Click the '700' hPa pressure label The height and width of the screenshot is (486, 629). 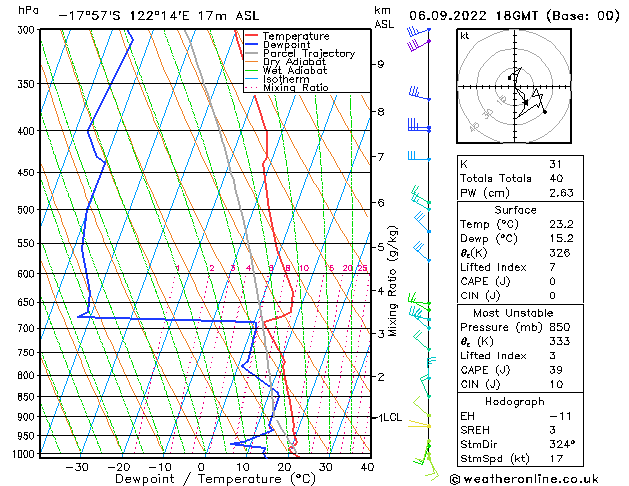(28, 329)
